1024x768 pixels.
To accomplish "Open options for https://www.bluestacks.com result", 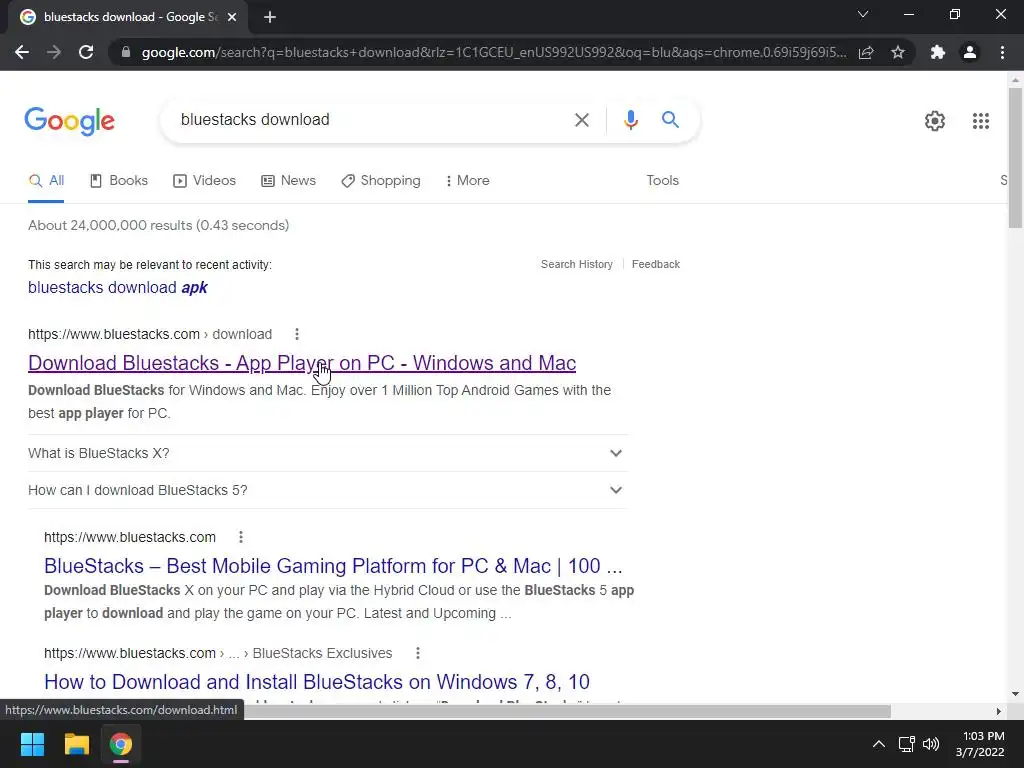I will click(x=241, y=537).
